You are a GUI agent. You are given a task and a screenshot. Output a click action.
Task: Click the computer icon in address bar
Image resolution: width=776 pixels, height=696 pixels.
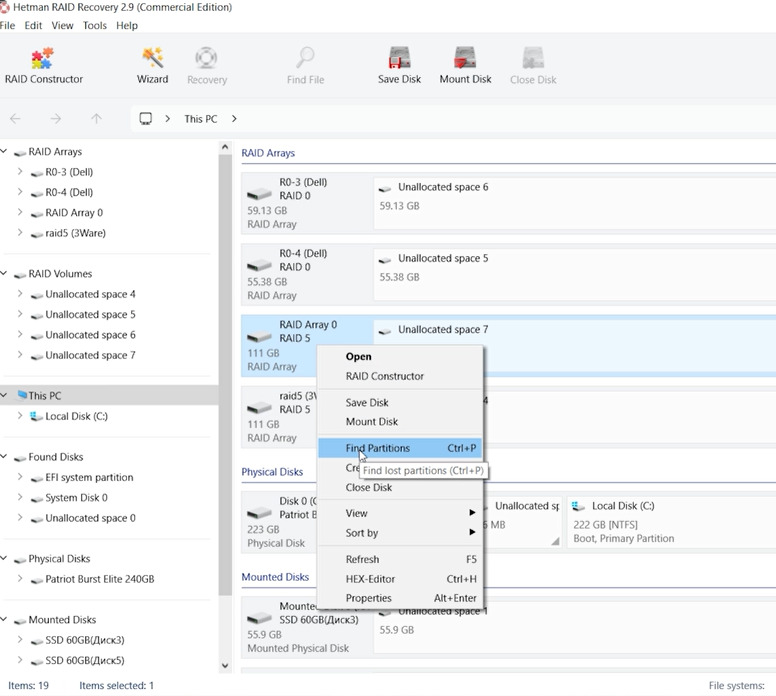click(146, 119)
